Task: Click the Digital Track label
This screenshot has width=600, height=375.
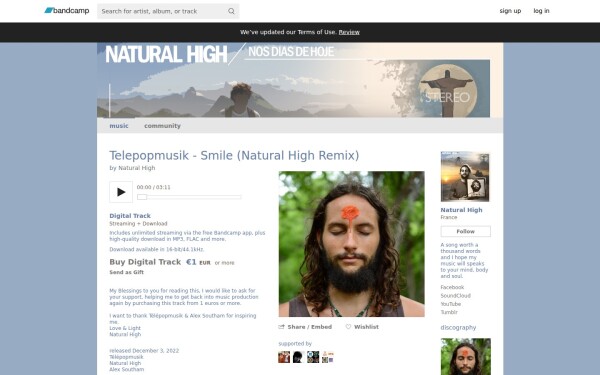Action: point(130,215)
